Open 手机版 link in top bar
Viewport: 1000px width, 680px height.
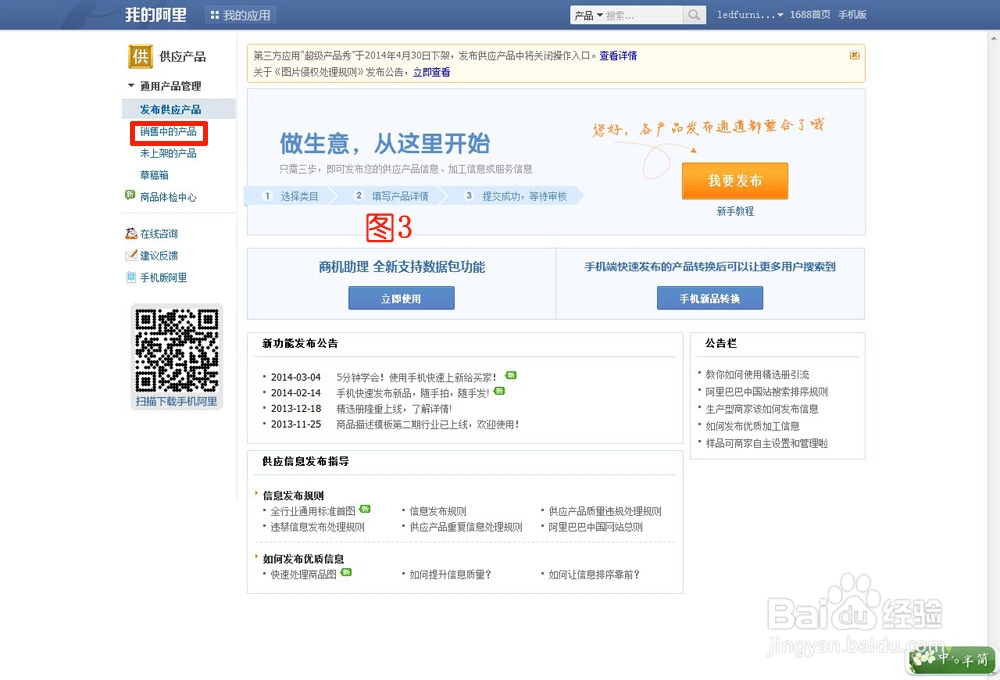852,15
